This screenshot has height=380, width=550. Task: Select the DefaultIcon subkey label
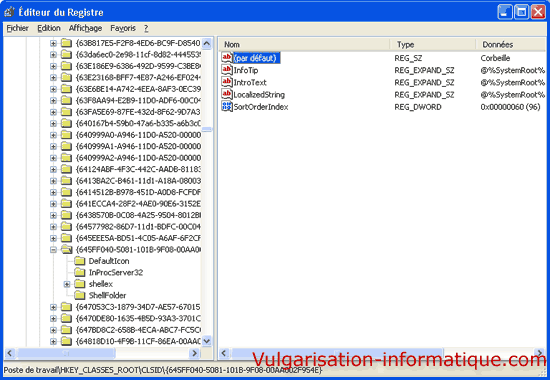tap(109, 261)
